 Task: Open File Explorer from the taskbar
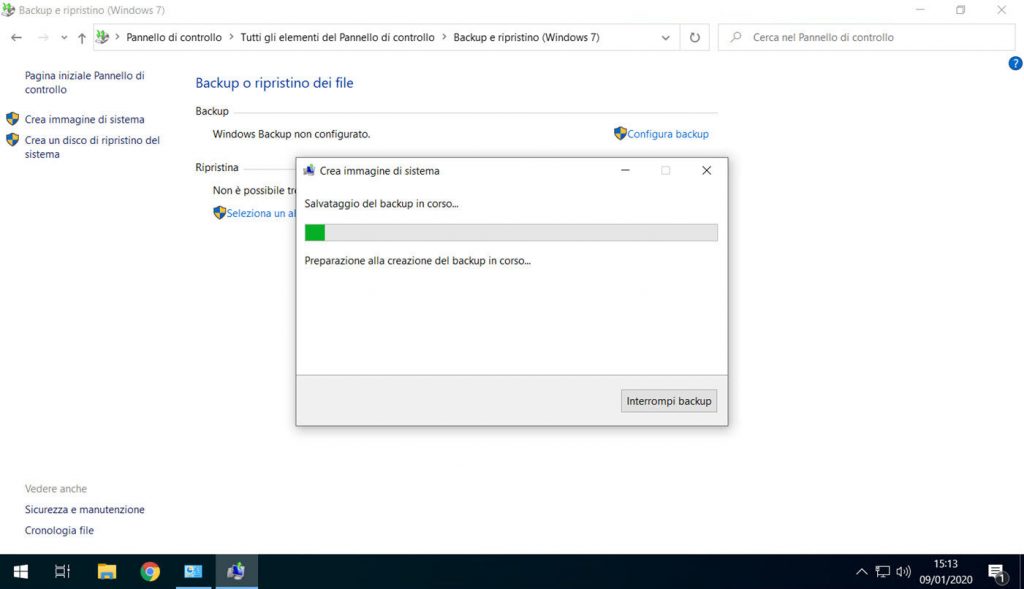click(x=107, y=572)
